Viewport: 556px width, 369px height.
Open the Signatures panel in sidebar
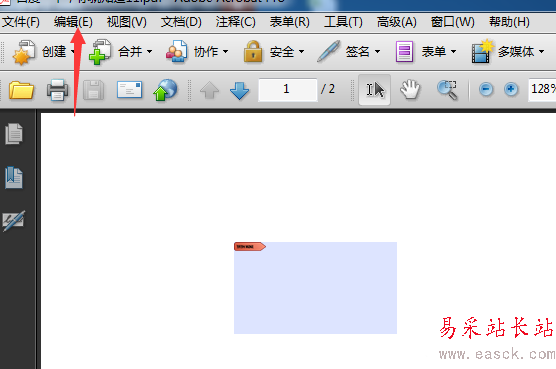[14, 220]
